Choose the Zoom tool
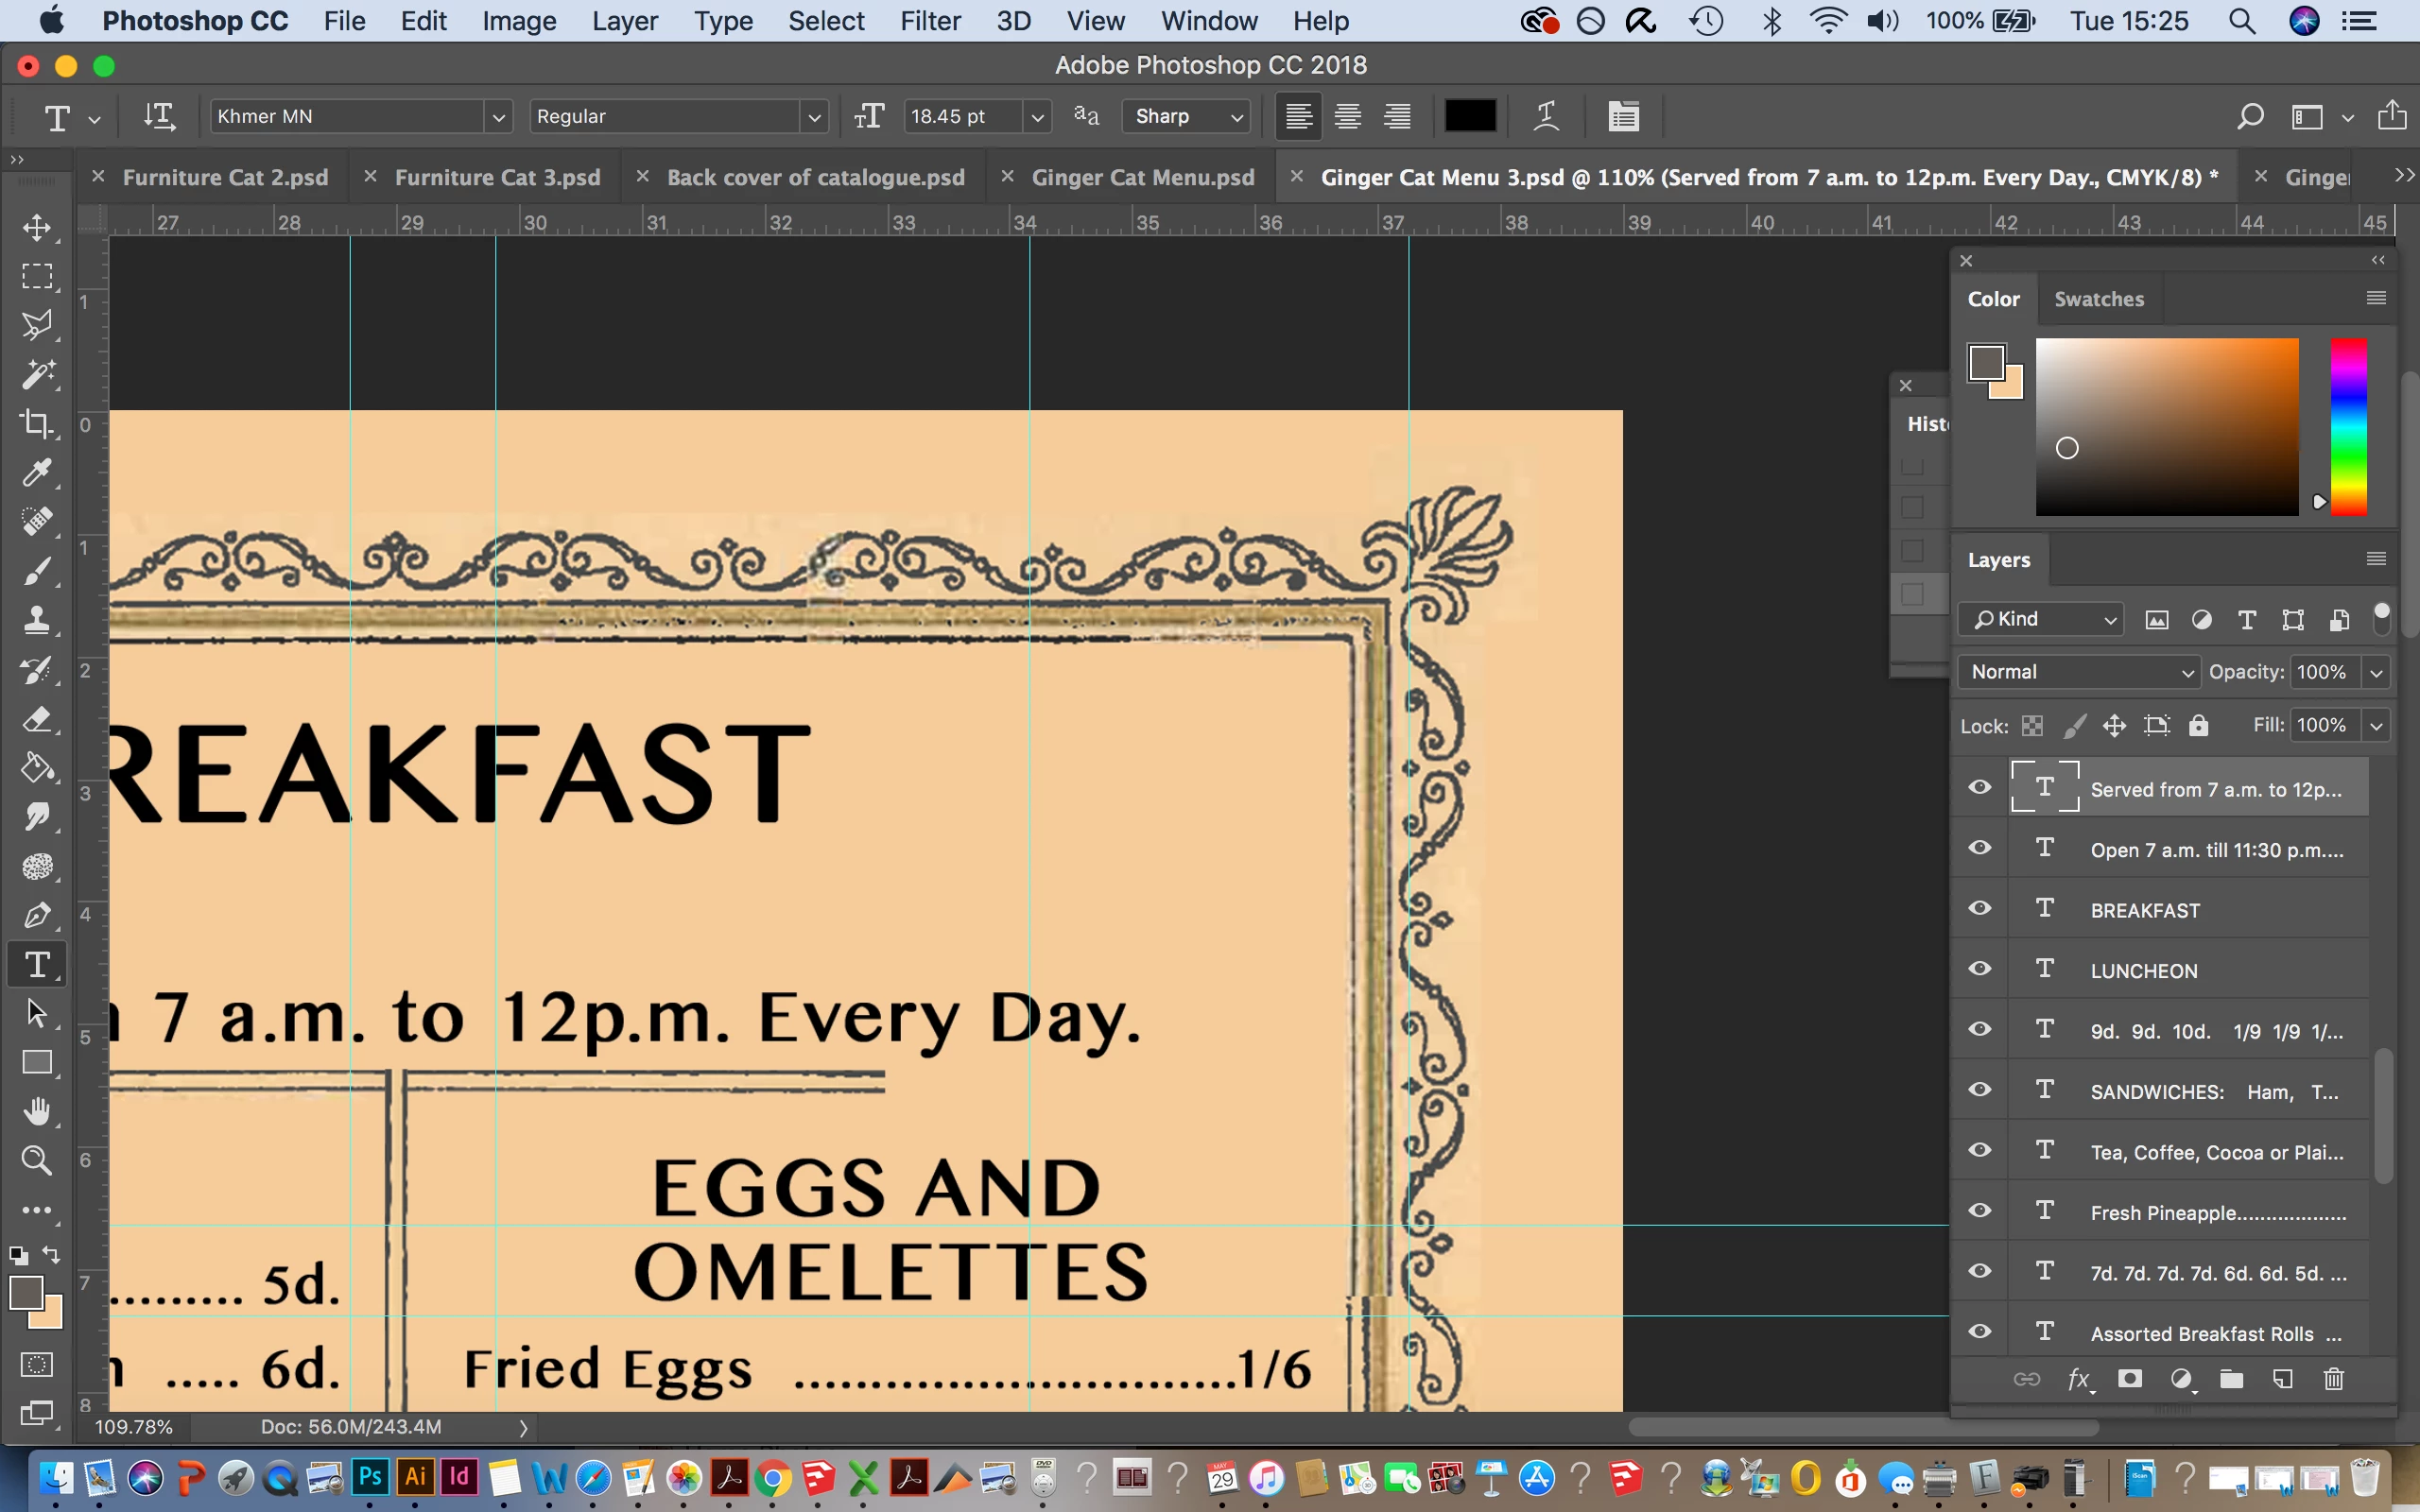2420x1512 pixels. (37, 1161)
